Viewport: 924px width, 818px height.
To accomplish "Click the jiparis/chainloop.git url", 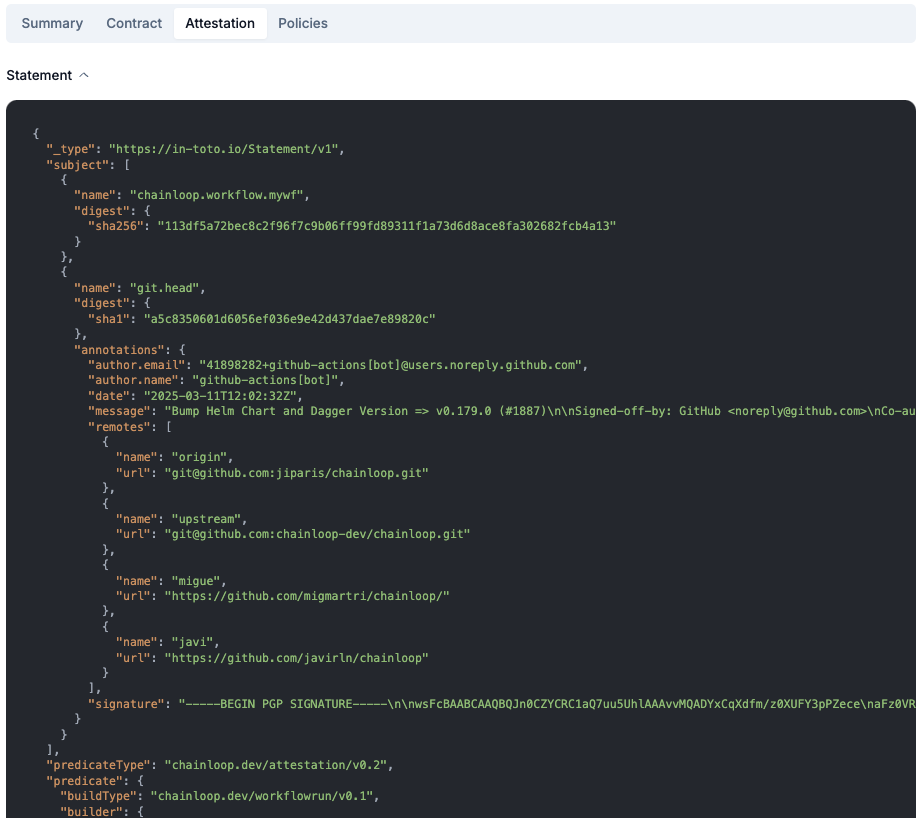I will [296, 473].
